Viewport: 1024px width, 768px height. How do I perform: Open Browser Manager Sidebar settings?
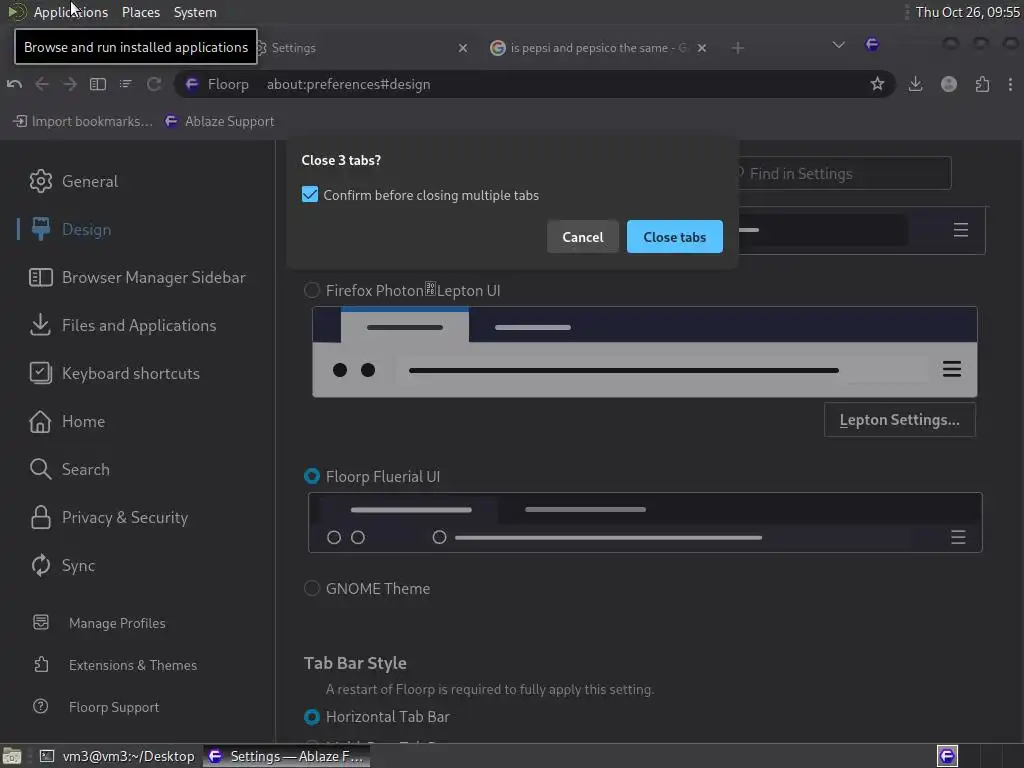point(137,278)
